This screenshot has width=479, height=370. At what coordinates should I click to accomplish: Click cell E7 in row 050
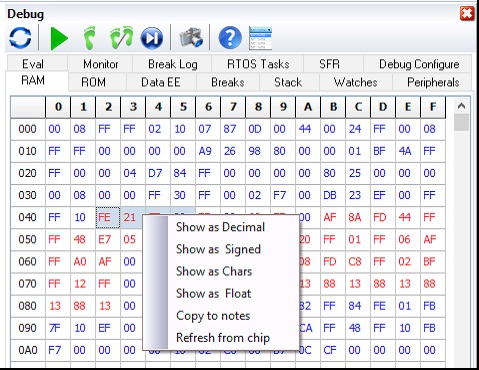(108, 239)
